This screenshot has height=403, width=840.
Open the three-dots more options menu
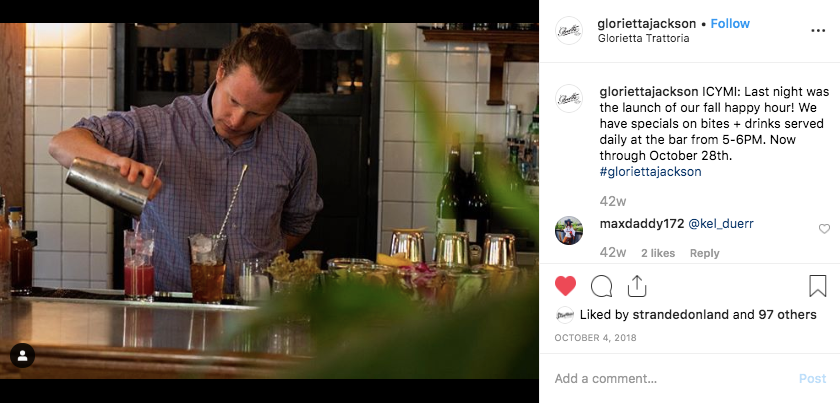(x=818, y=31)
